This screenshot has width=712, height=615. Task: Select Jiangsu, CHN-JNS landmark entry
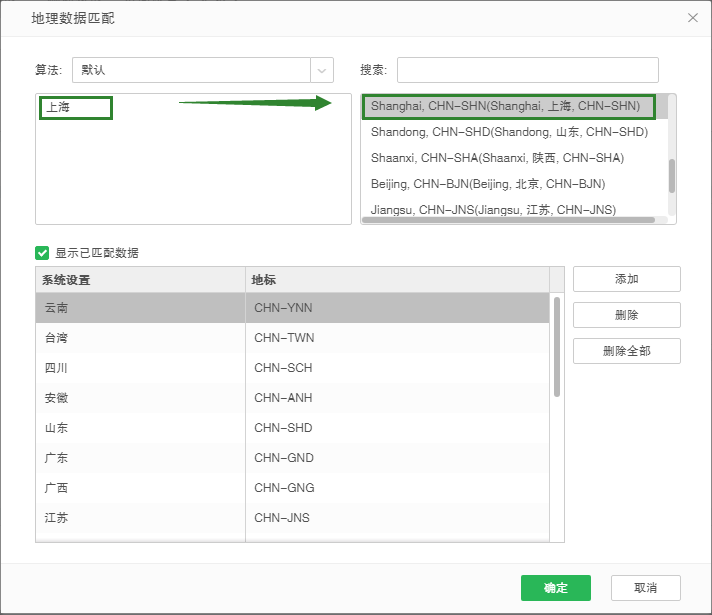click(493, 210)
